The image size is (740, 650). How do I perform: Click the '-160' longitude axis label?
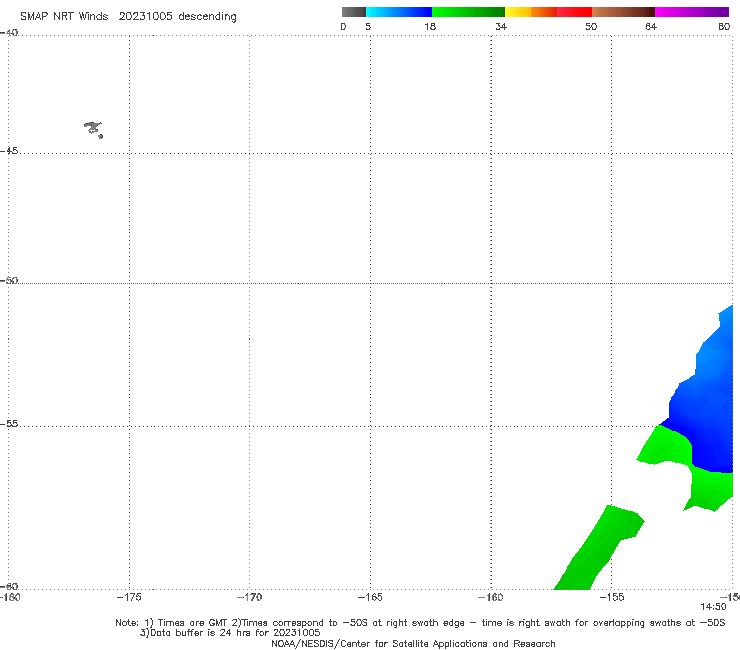(491, 597)
